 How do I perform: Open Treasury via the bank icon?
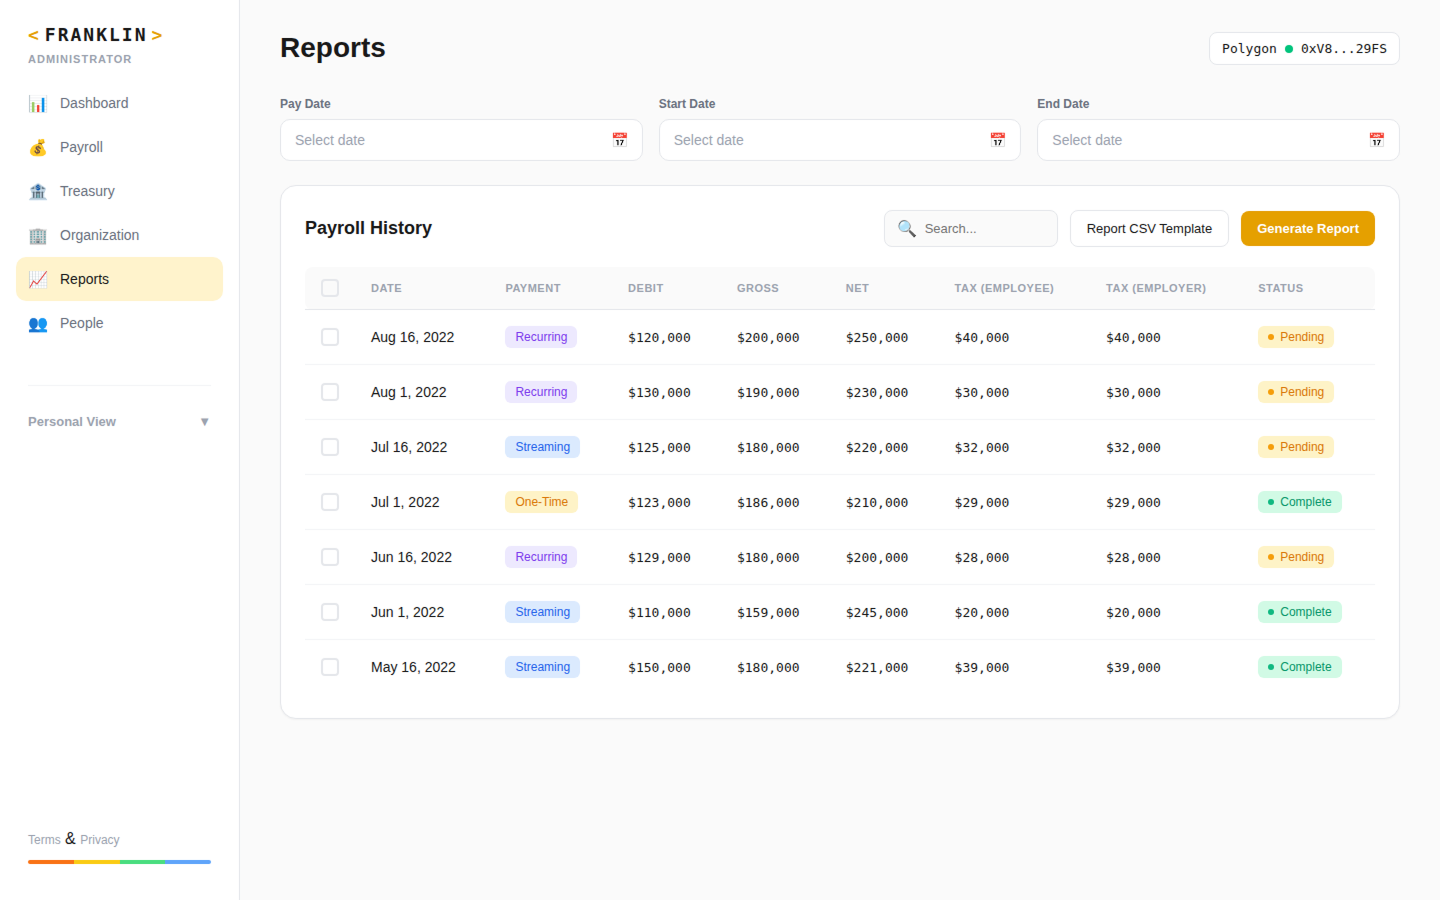pyautogui.click(x=38, y=191)
